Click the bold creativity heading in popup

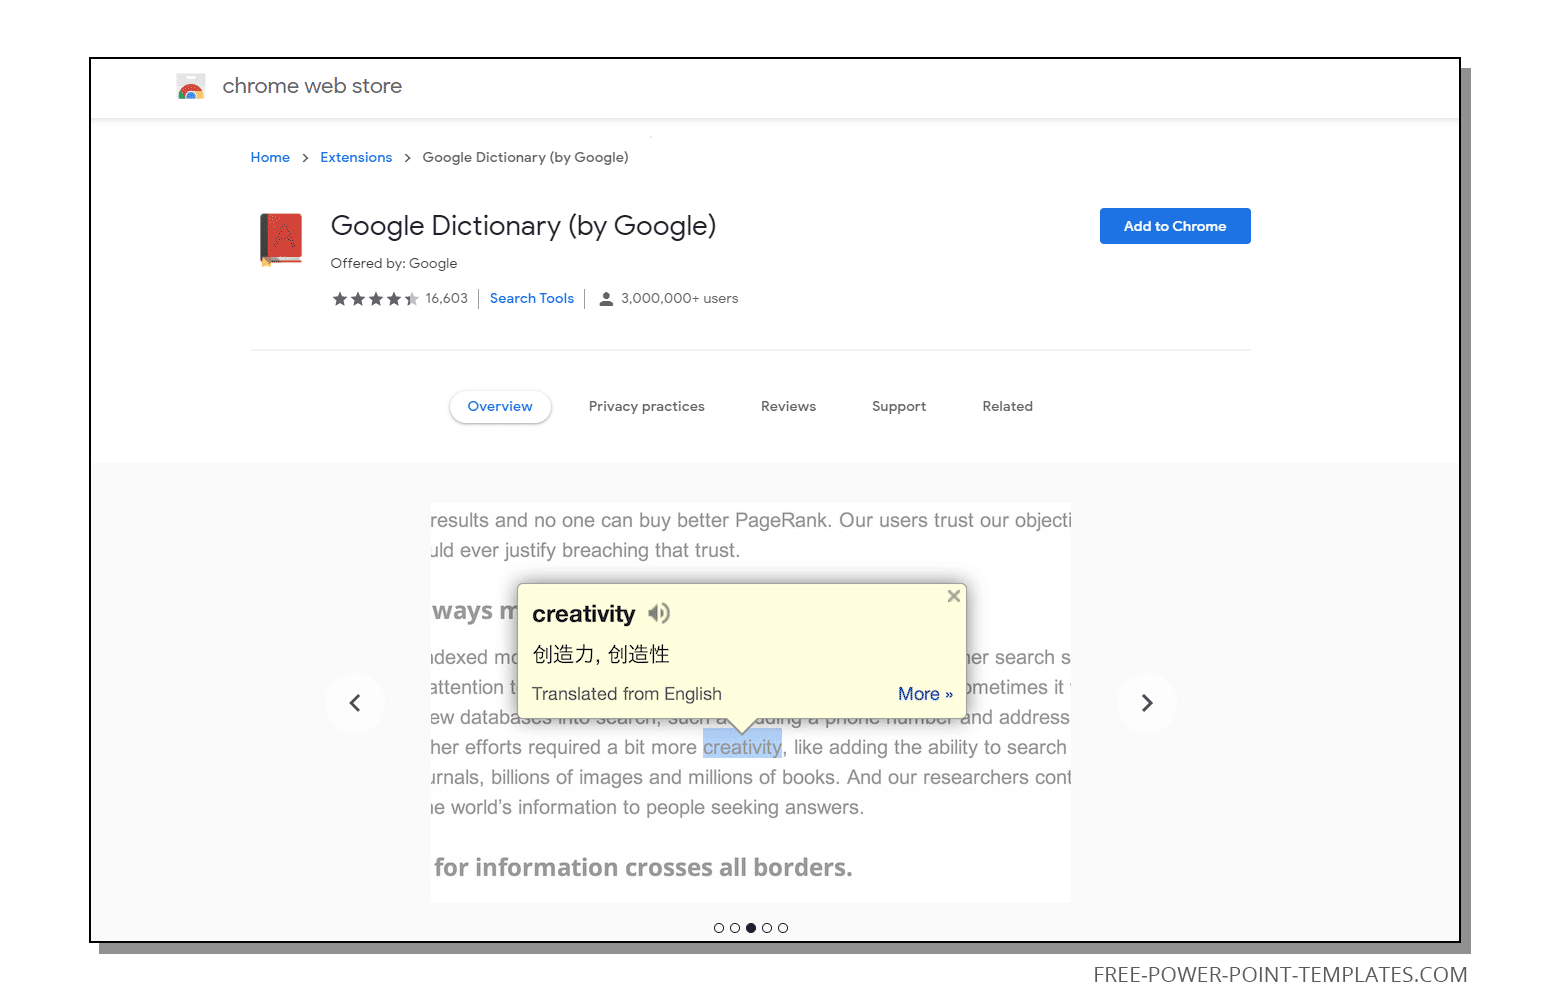[583, 614]
